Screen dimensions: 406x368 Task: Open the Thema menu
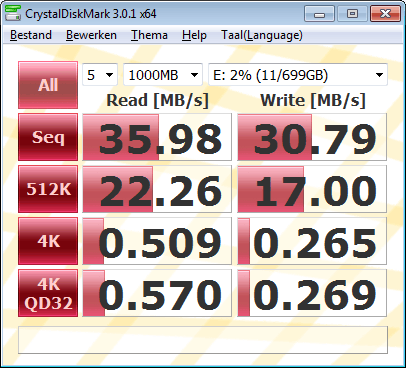pyautogui.click(x=149, y=35)
